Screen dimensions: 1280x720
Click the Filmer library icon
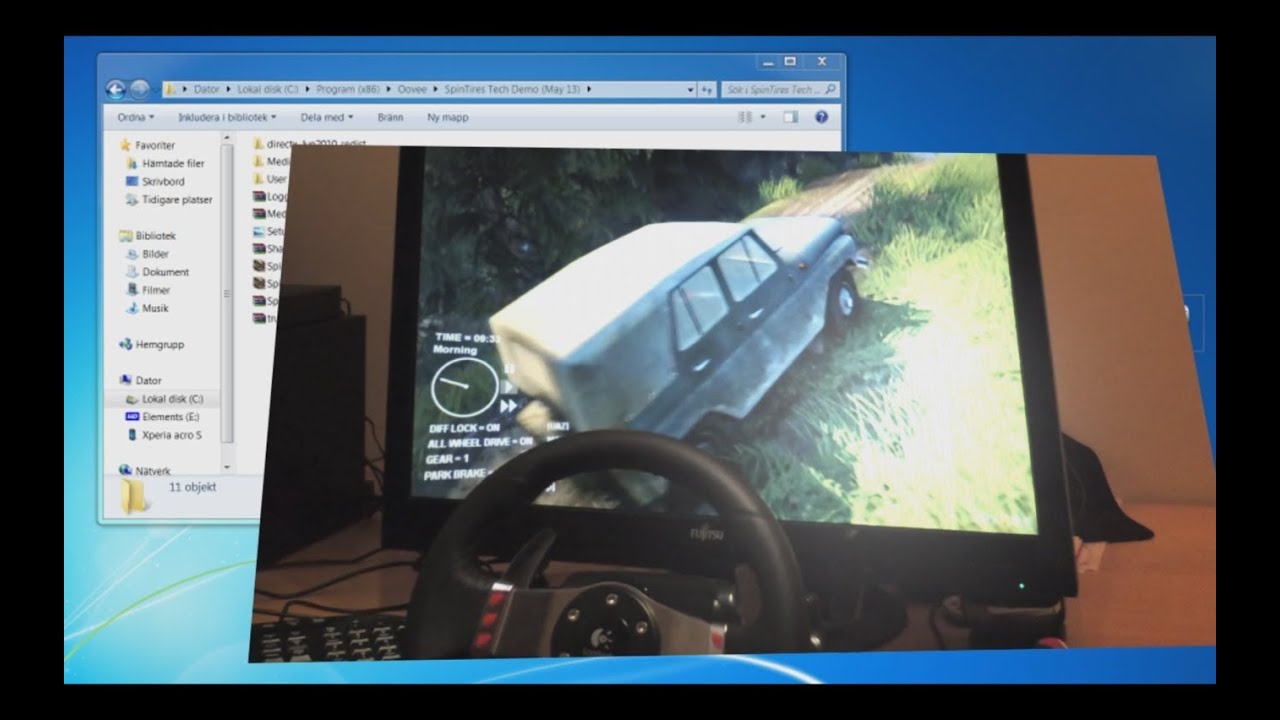pos(132,290)
